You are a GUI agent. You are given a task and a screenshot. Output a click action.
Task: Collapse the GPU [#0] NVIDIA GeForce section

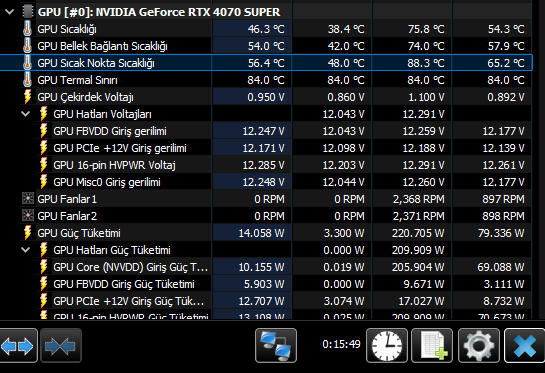[x=9, y=12]
